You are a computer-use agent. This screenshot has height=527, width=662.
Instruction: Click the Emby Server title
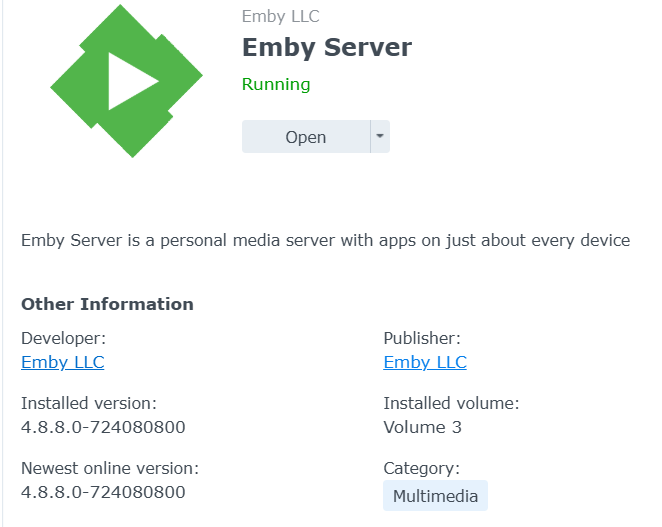[327, 47]
